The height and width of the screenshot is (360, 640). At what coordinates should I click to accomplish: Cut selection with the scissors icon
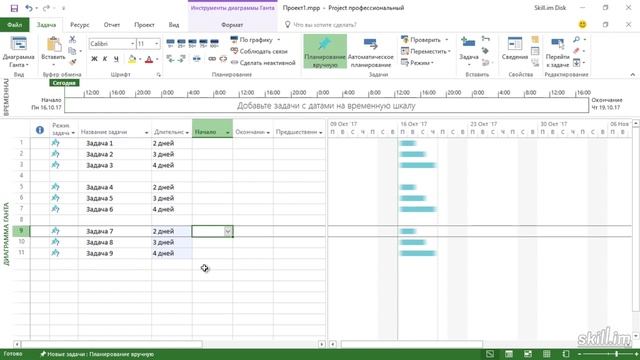(73, 39)
